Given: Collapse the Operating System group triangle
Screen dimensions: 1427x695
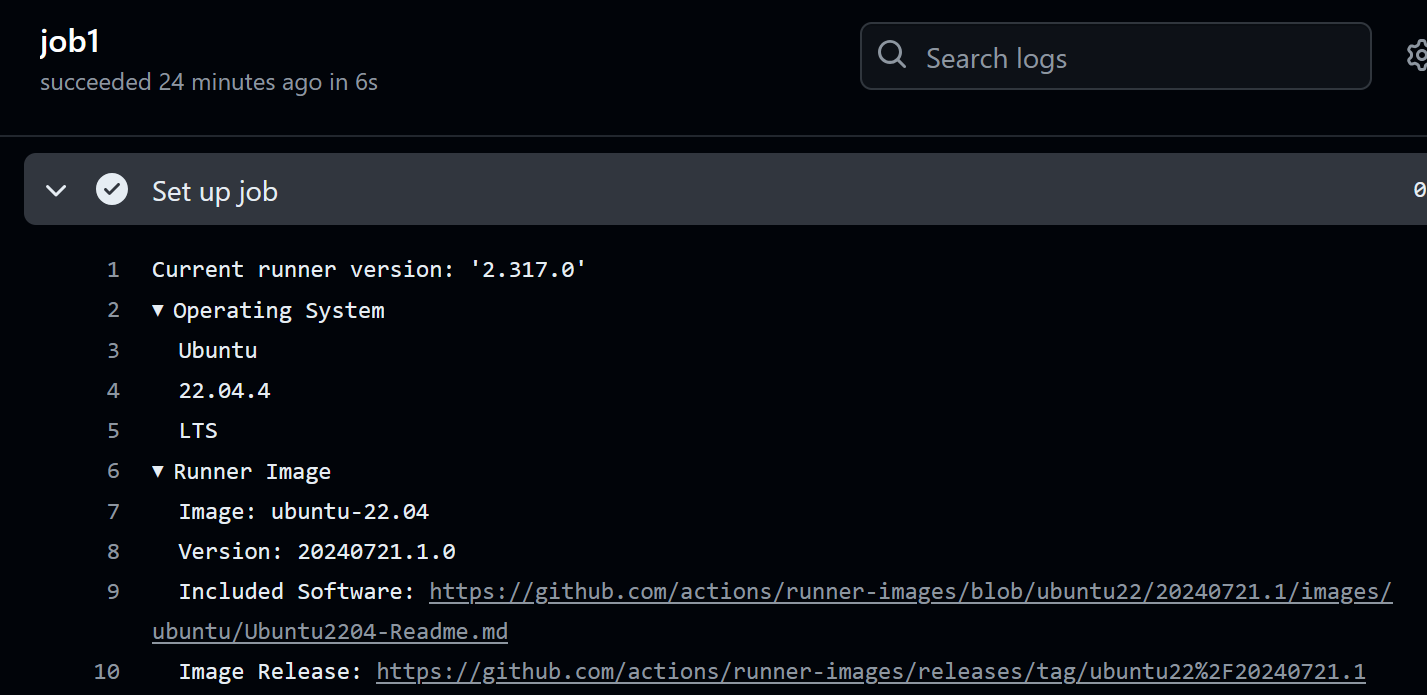Looking at the screenshot, I should pyautogui.click(x=158, y=310).
